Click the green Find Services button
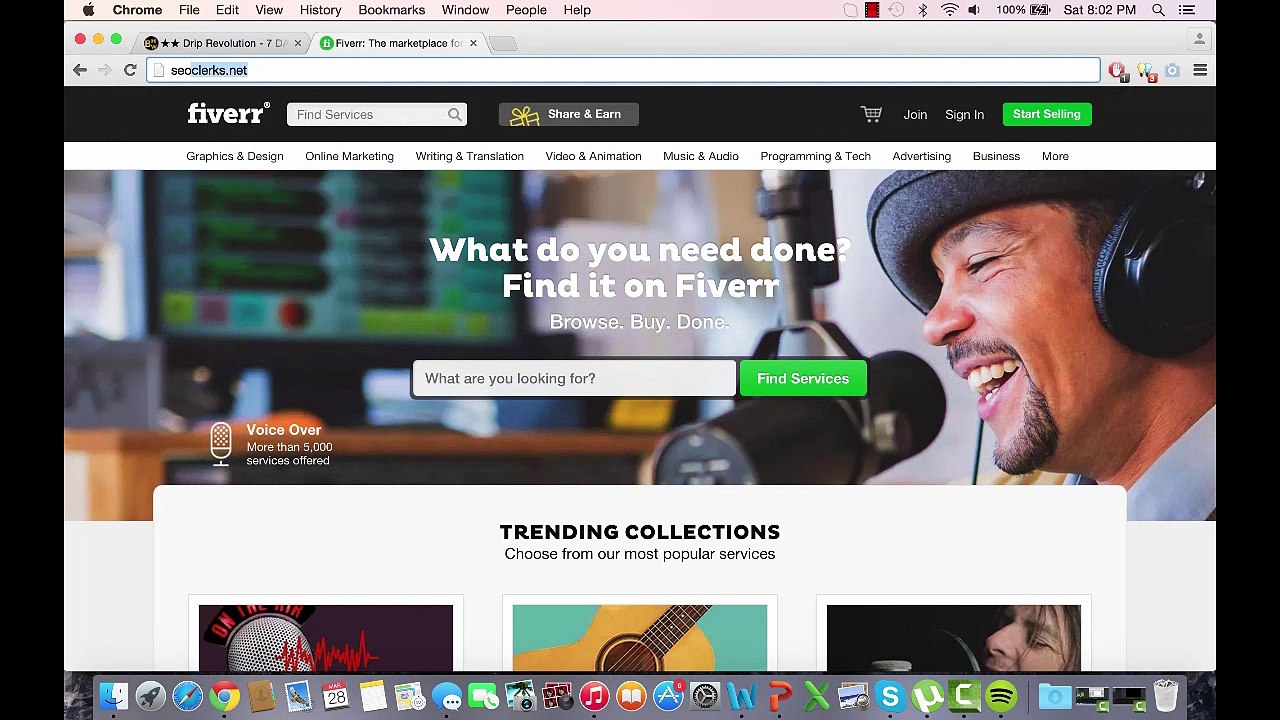Screen dimensions: 1280x720 [803, 379]
